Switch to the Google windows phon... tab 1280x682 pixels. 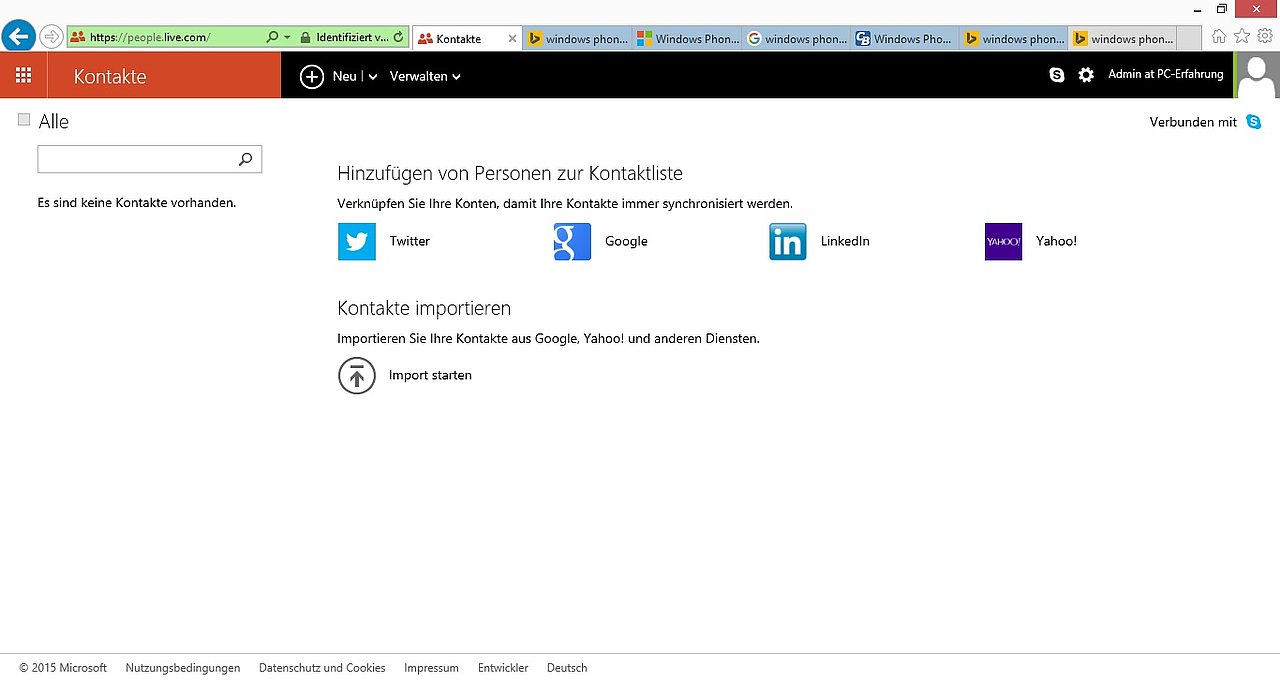797,39
